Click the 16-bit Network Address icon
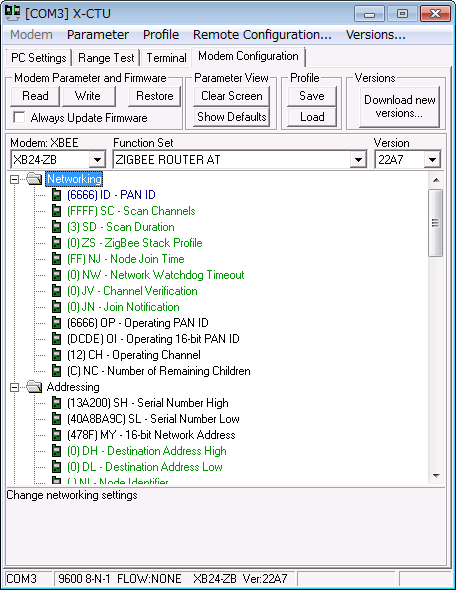This screenshot has width=456, height=590. coord(56,435)
